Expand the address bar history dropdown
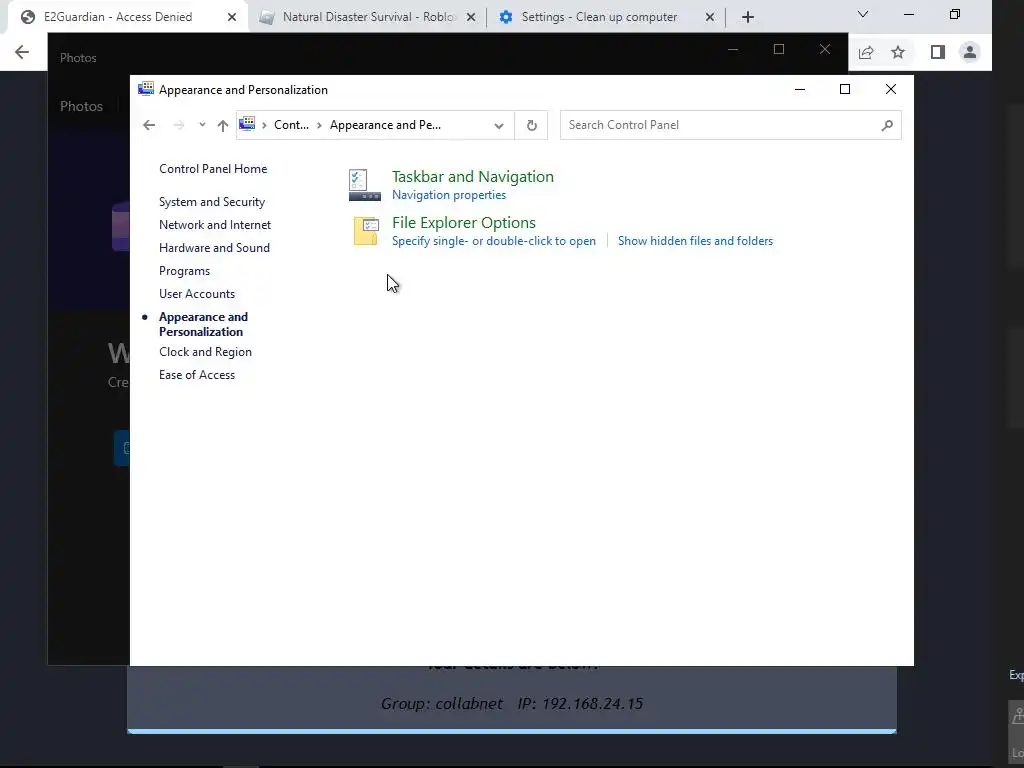The height and width of the screenshot is (768, 1024). pyautogui.click(x=499, y=125)
